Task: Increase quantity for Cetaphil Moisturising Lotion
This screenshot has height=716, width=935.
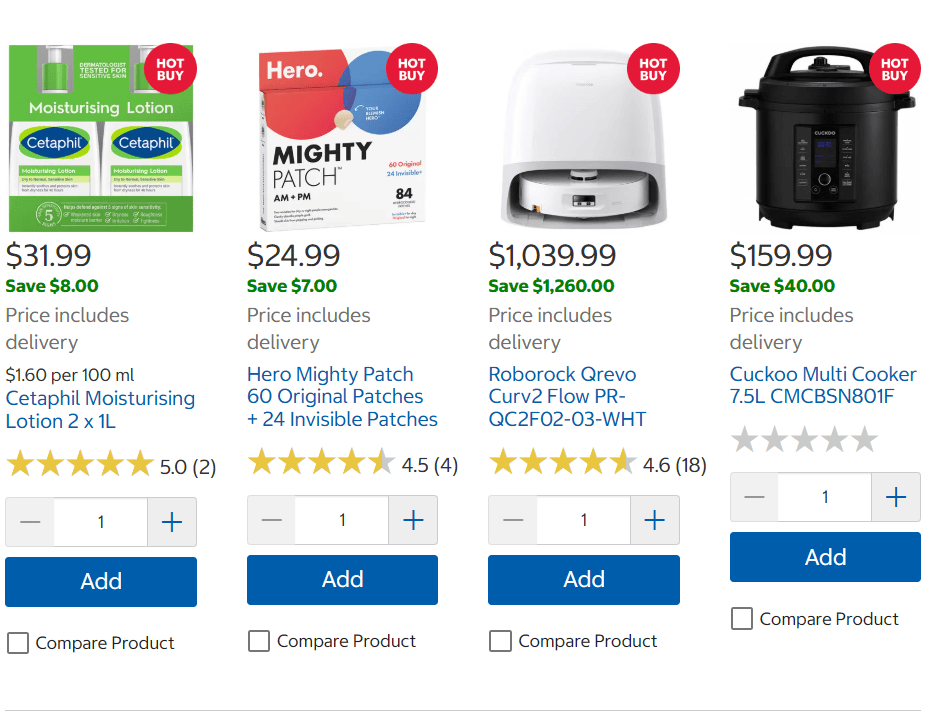Action: (x=172, y=522)
